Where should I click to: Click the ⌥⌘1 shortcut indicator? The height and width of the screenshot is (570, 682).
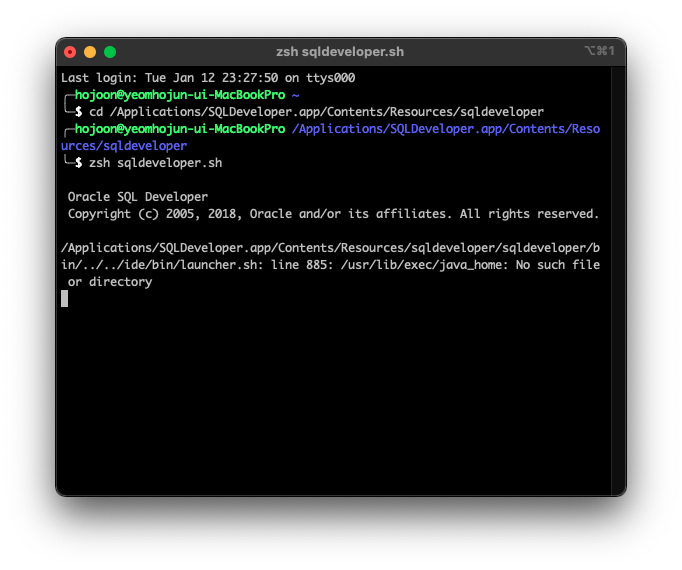click(599, 51)
